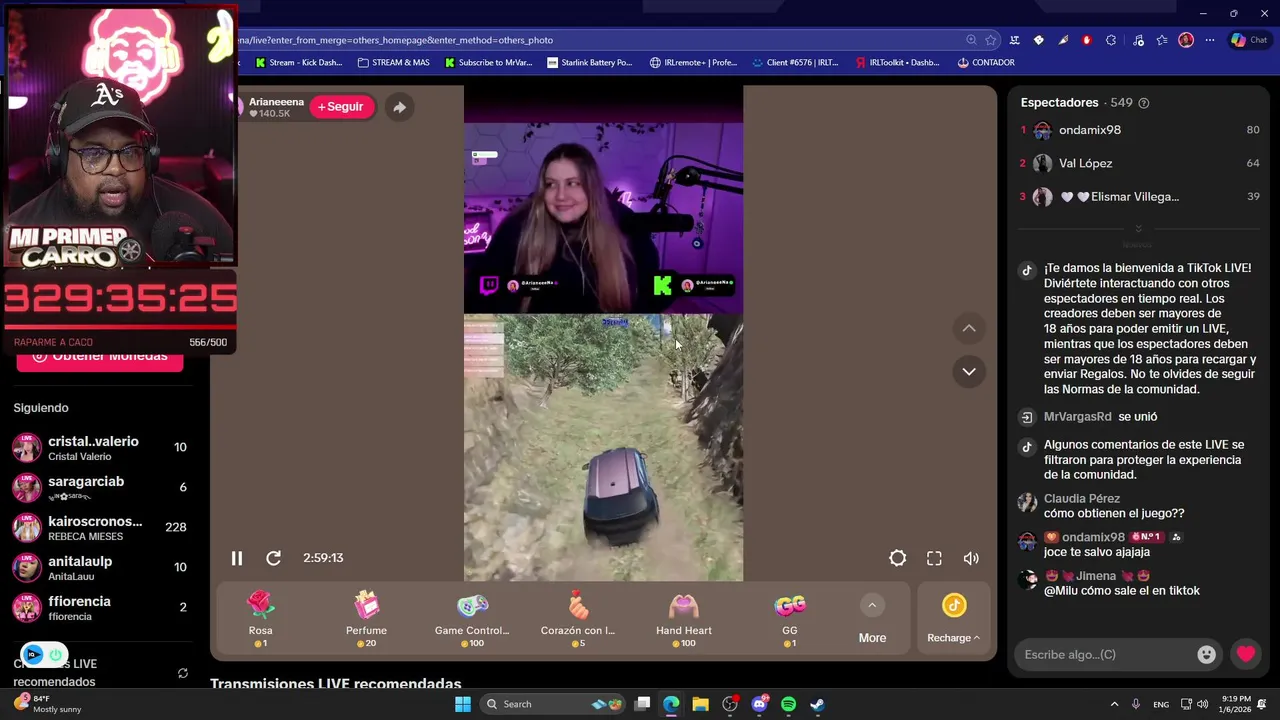Open the emoji picker in chat
The image size is (1280, 720).
coord(1207,655)
